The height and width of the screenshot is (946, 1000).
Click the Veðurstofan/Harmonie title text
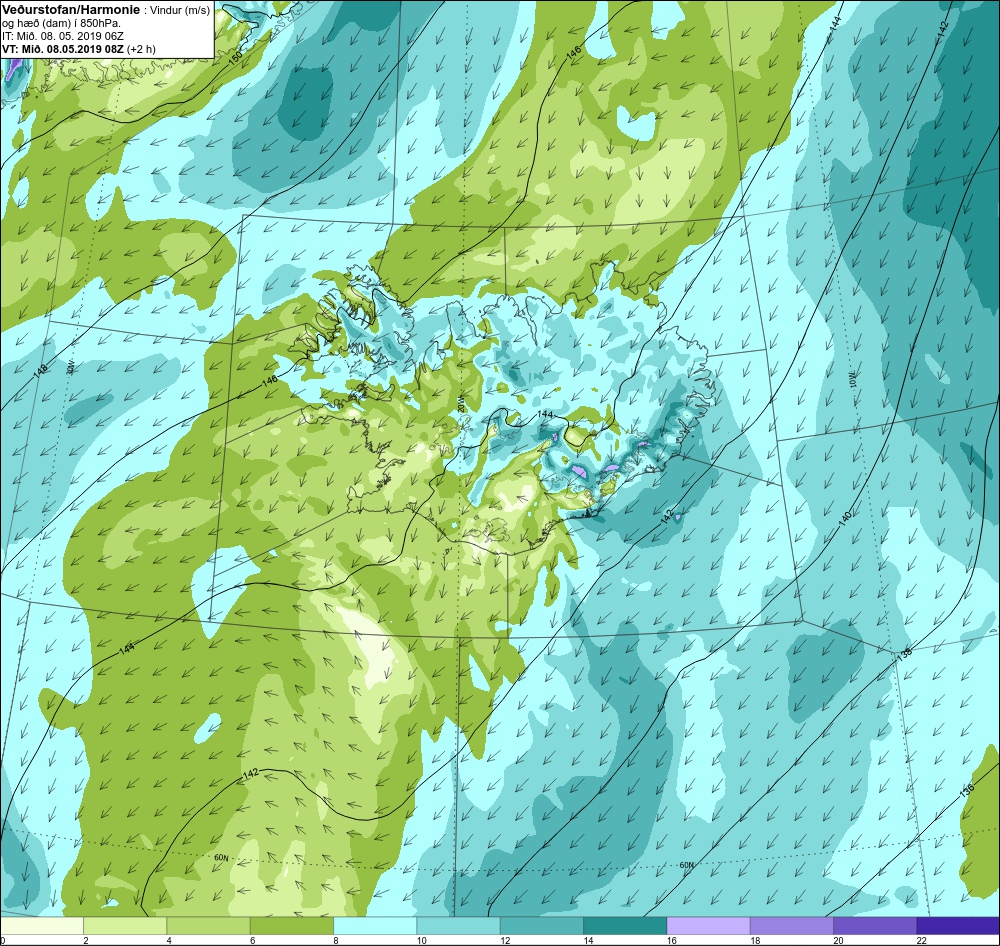(70, 10)
